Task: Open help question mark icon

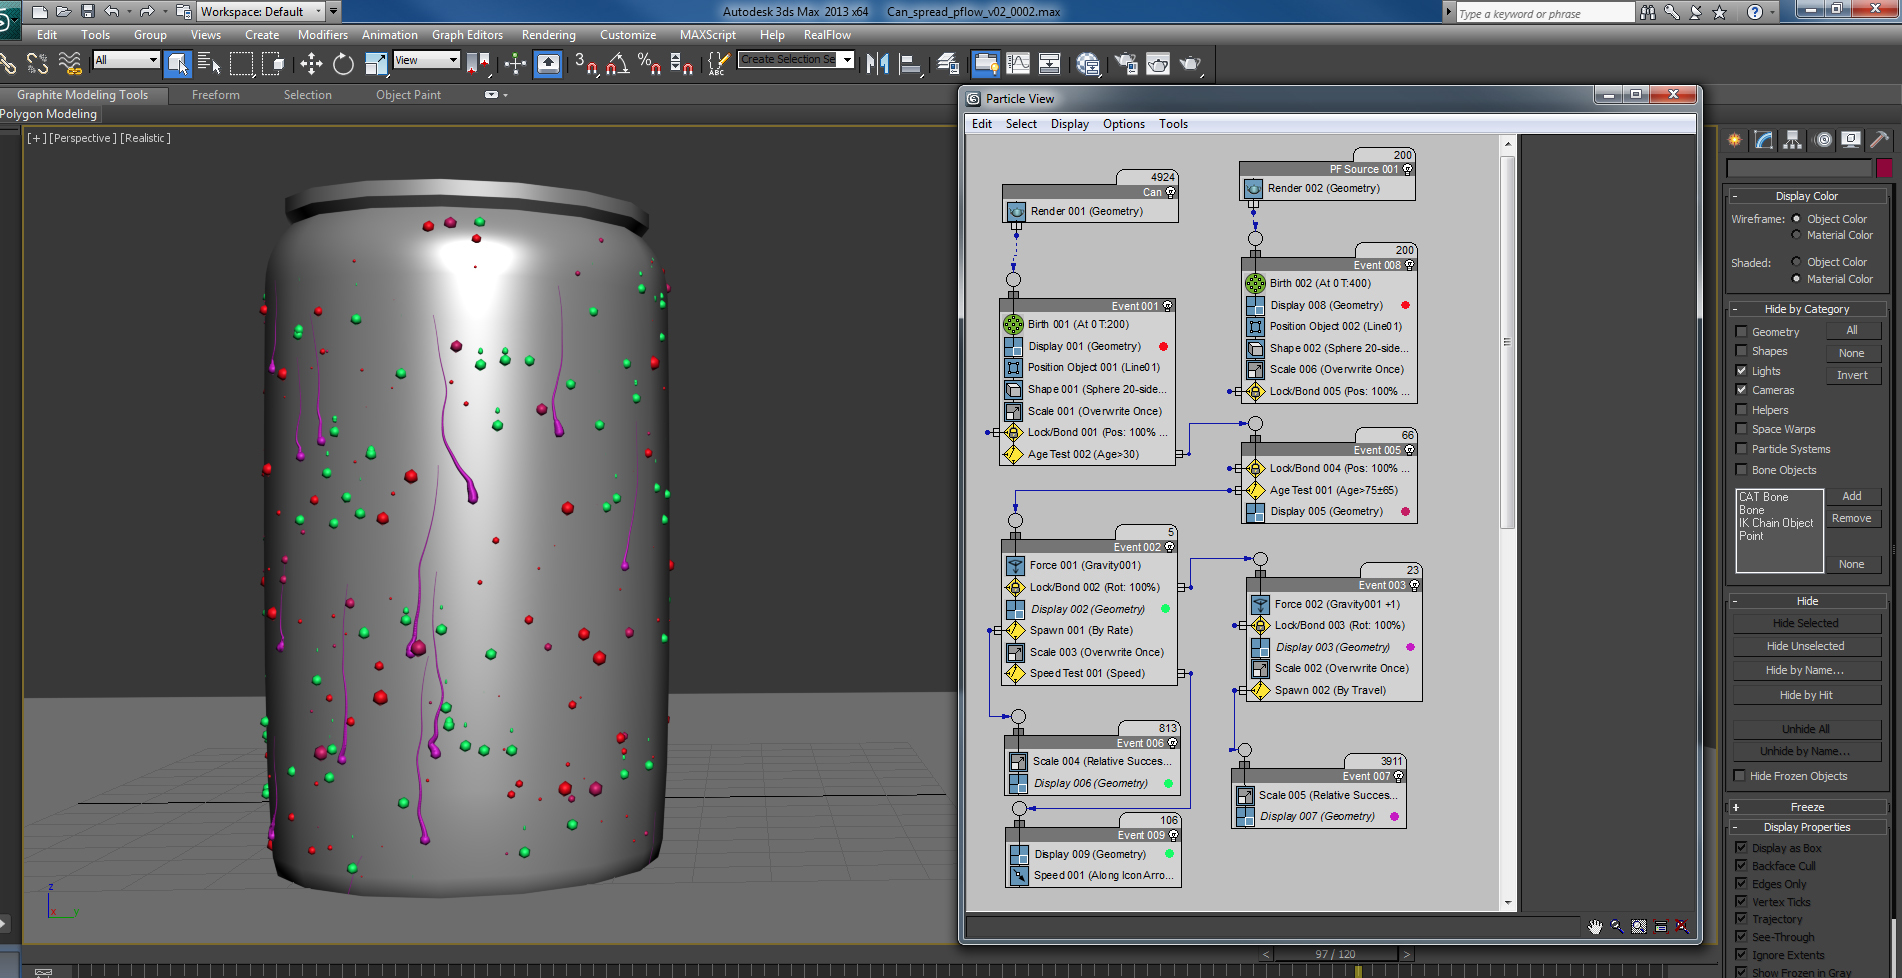Action: pos(1754,12)
